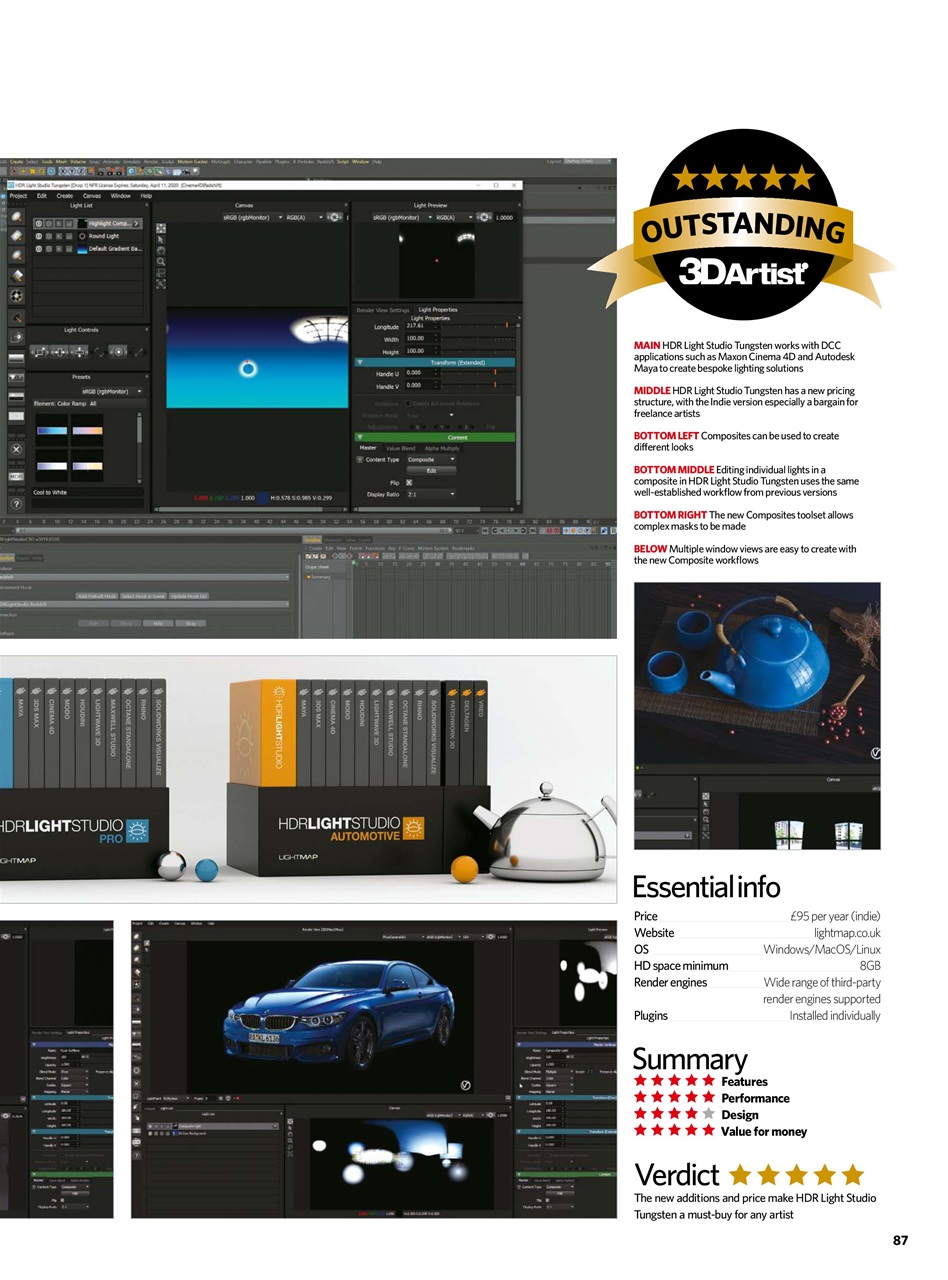Select the Zoom tool in the Canvas toolbar
This screenshot has height=1280, width=948.
click(160, 261)
